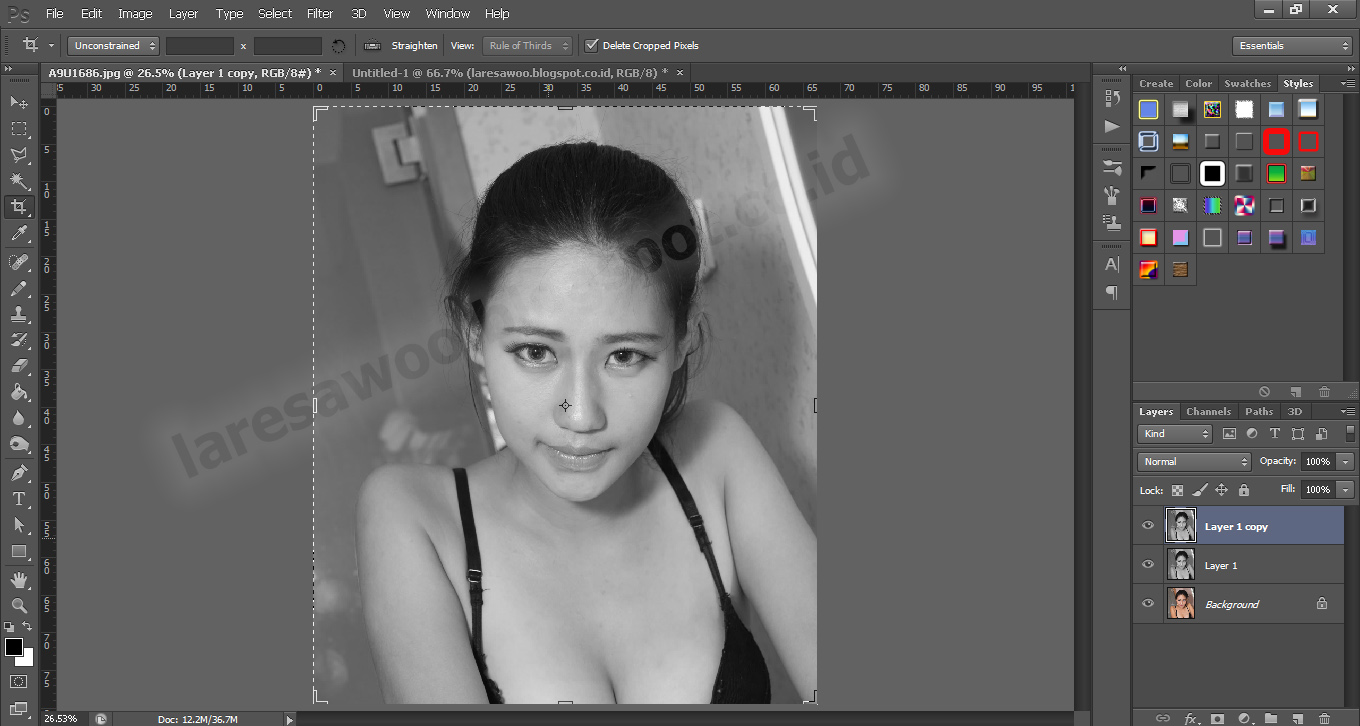Open the Styles panel flyout menu

click(x=1348, y=84)
